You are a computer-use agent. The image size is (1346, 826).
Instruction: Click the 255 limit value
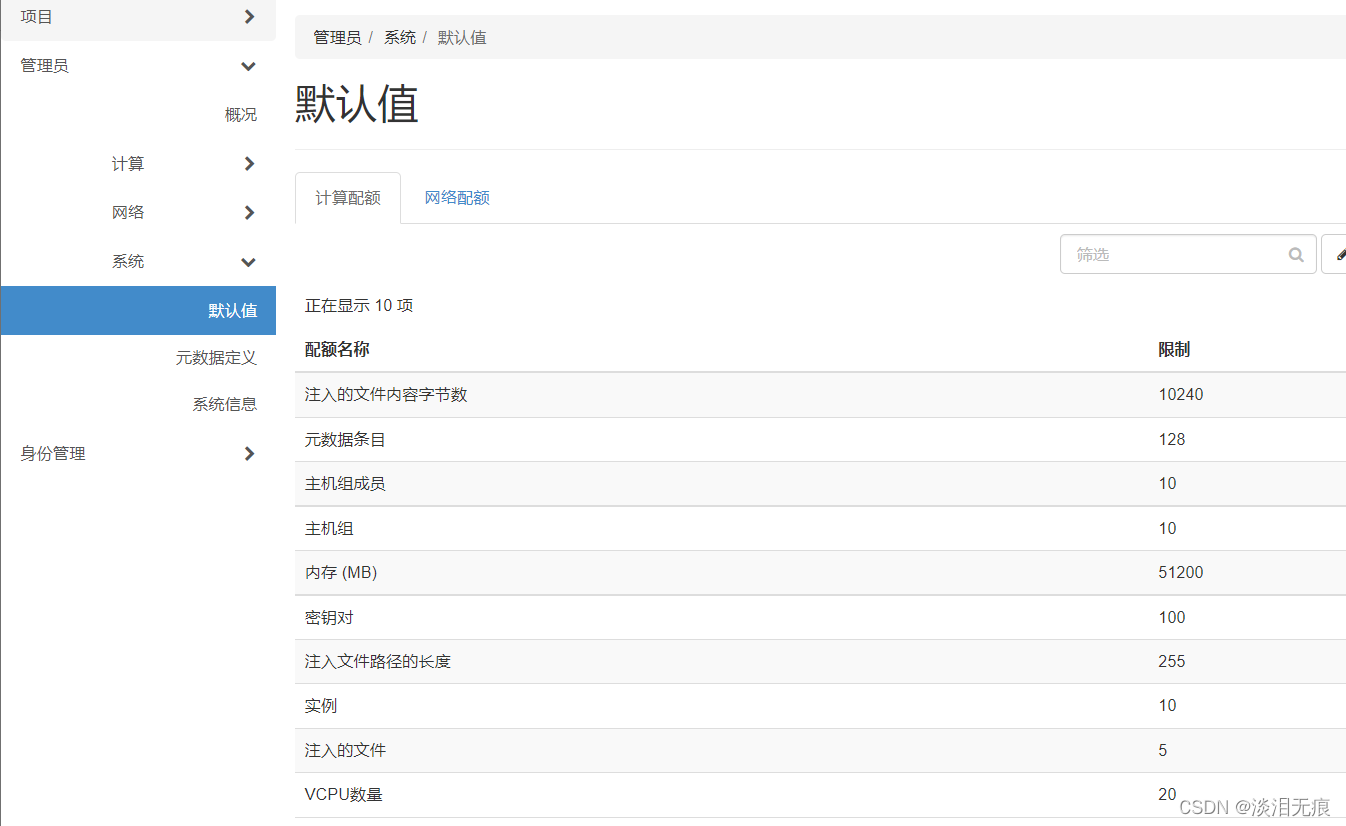click(x=1172, y=661)
